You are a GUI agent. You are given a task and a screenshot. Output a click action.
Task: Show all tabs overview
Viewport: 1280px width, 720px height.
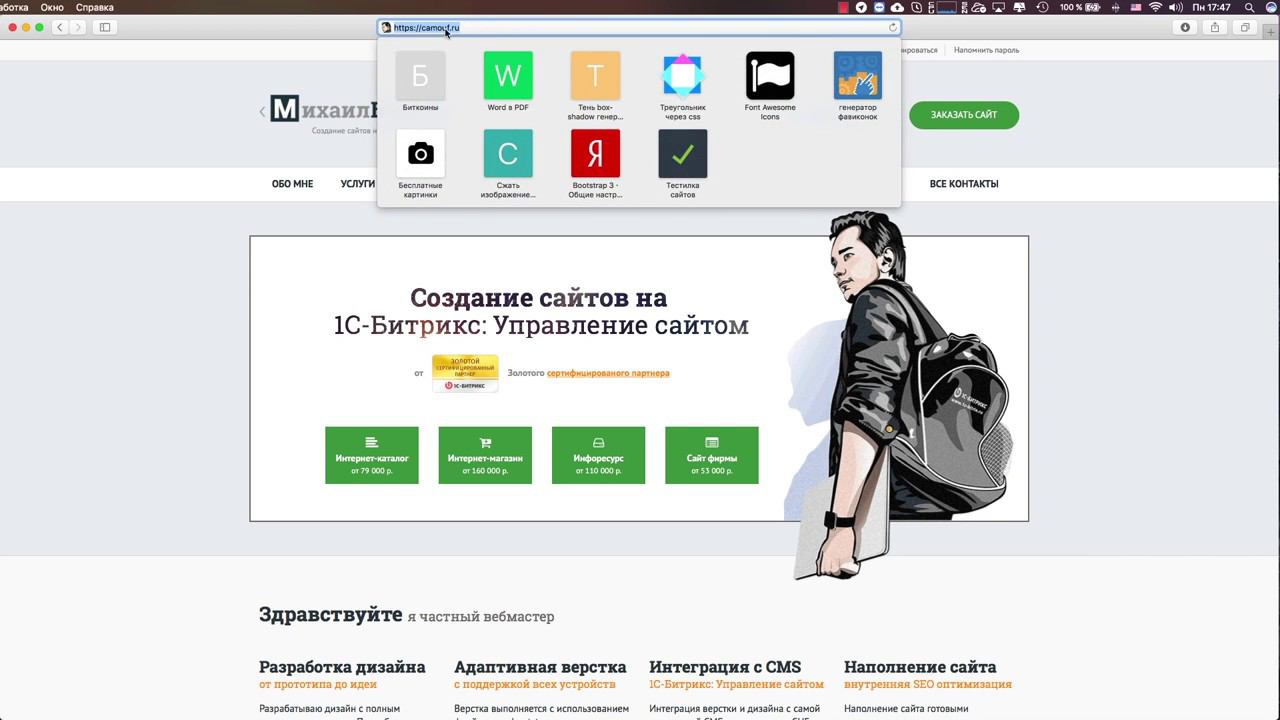click(1245, 27)
